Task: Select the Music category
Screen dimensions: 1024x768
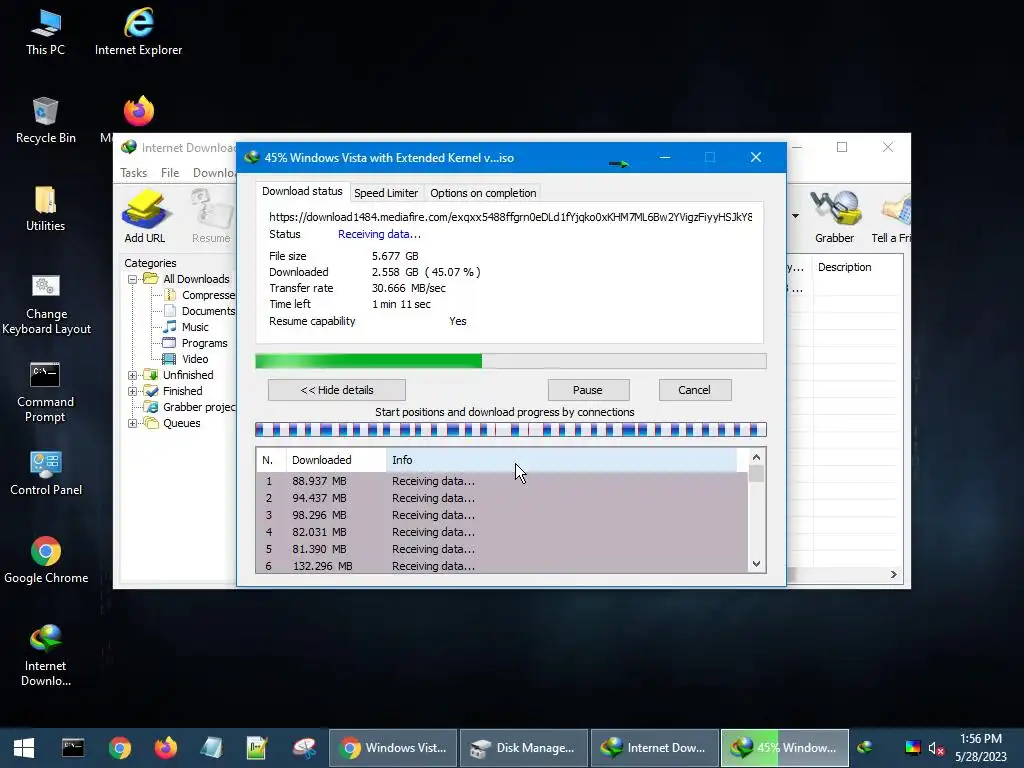Action: [x=186, y=327]
